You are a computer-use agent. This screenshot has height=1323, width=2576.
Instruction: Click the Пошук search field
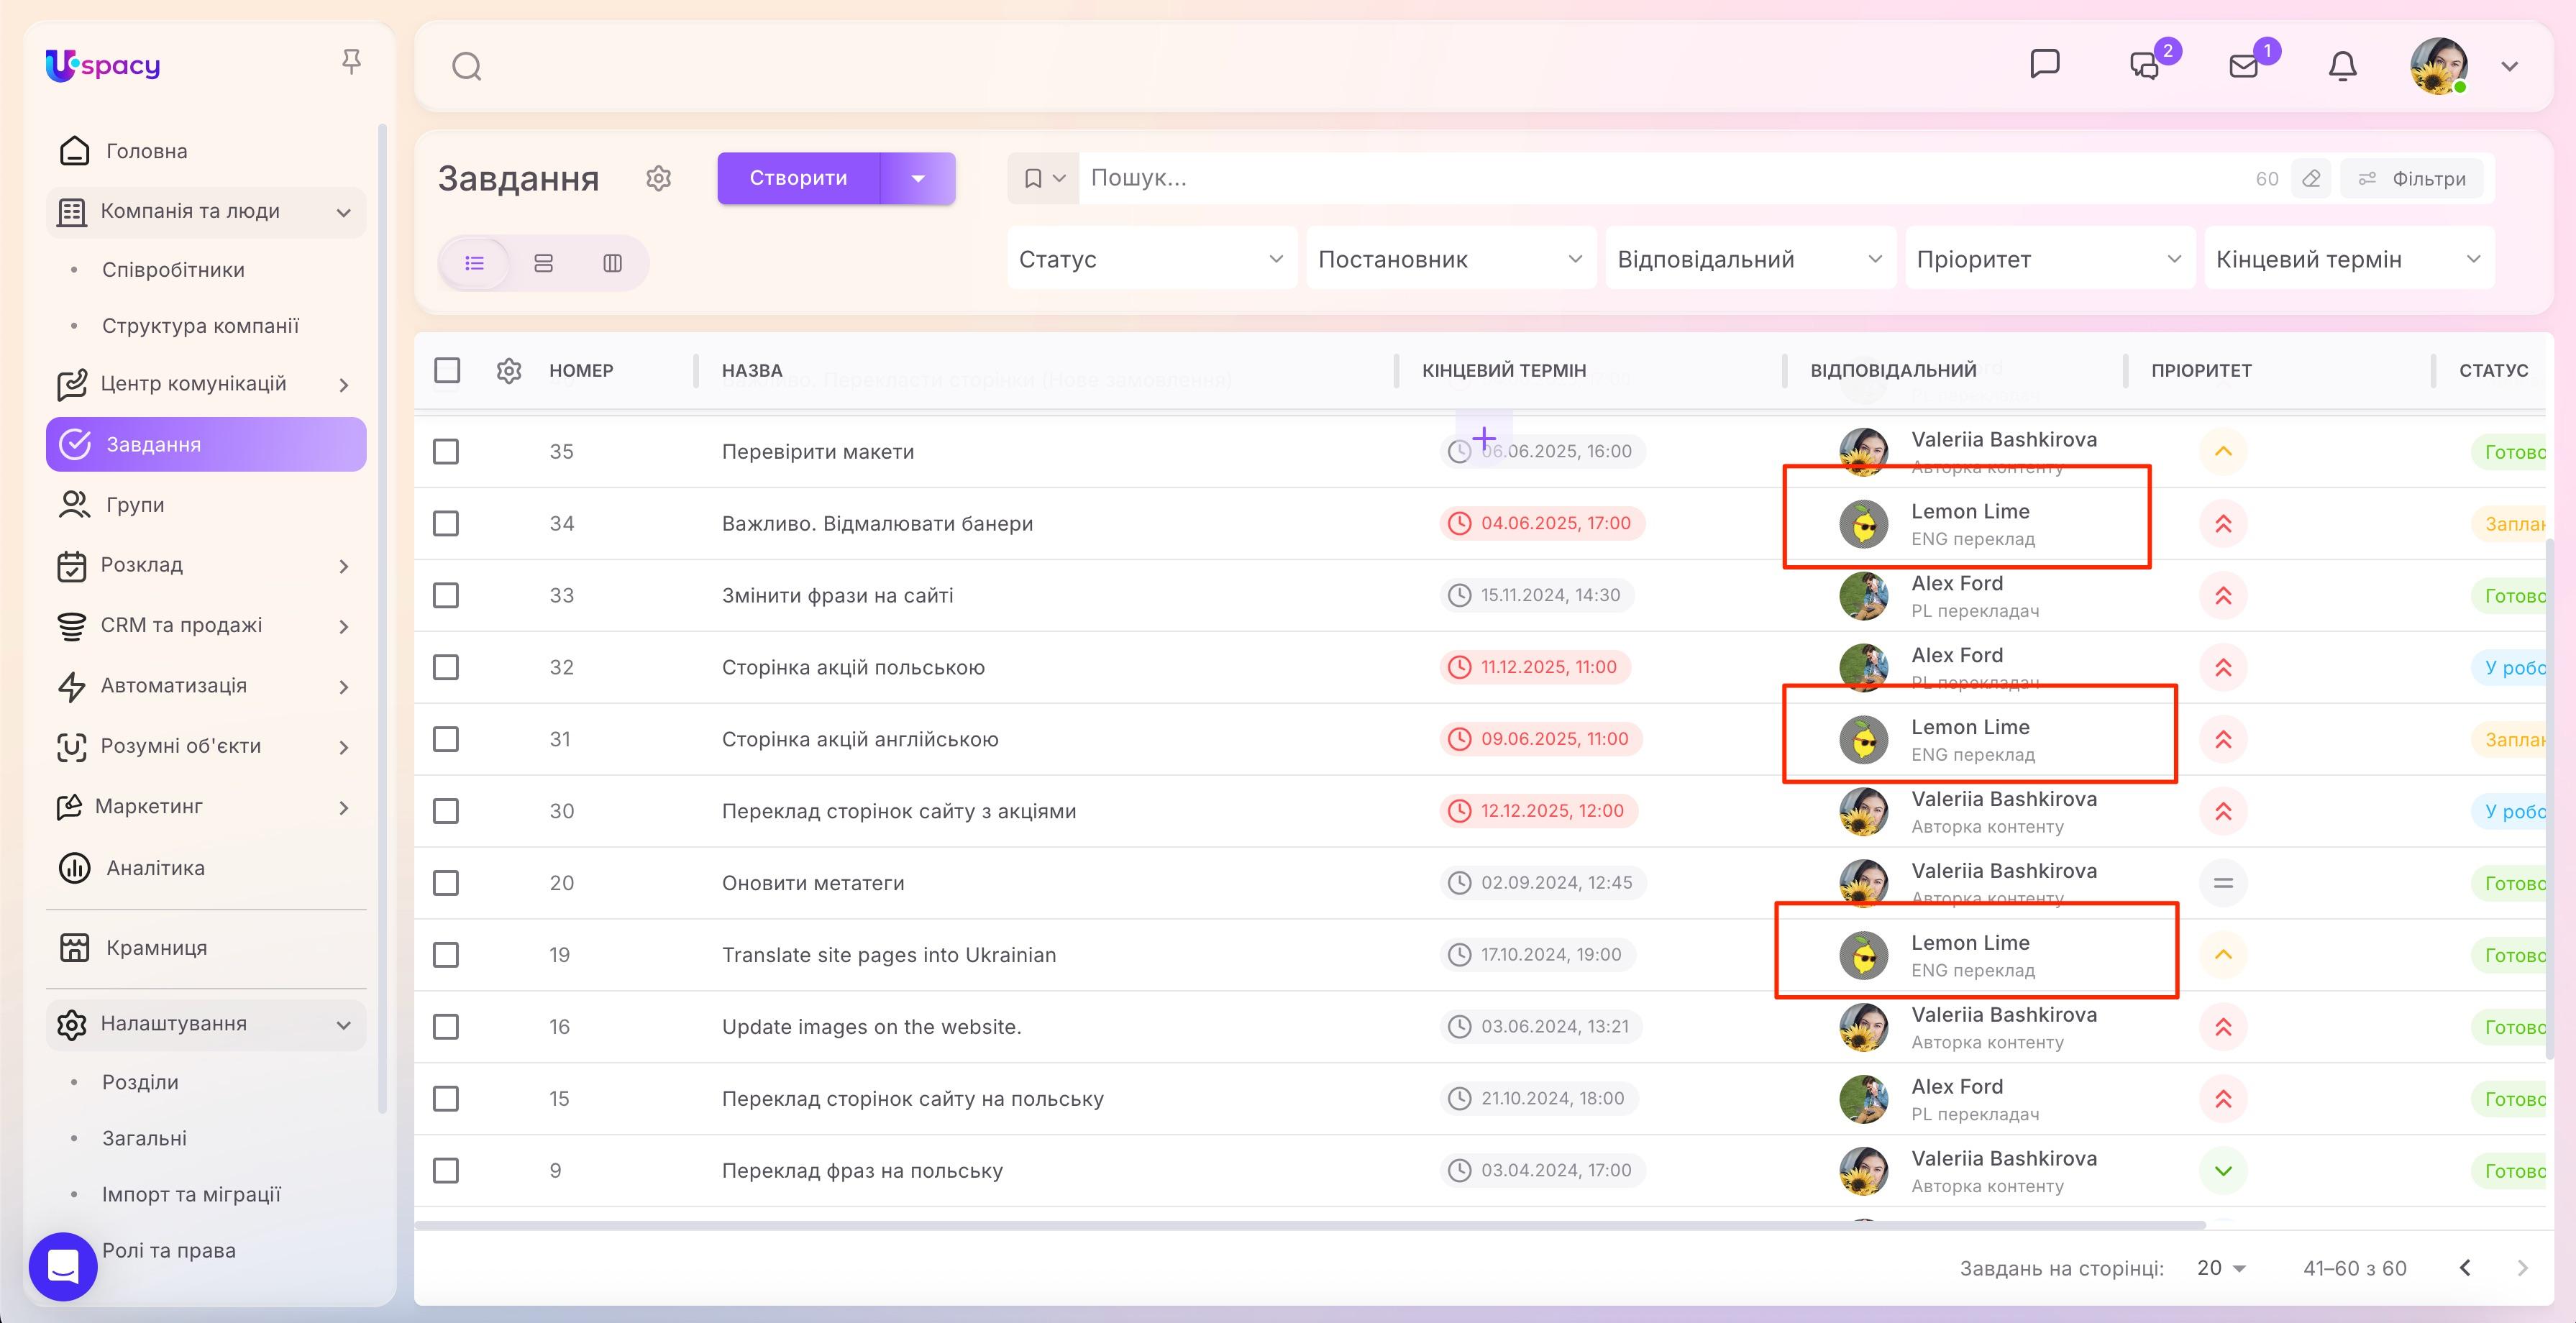(x=1660, y=178)
